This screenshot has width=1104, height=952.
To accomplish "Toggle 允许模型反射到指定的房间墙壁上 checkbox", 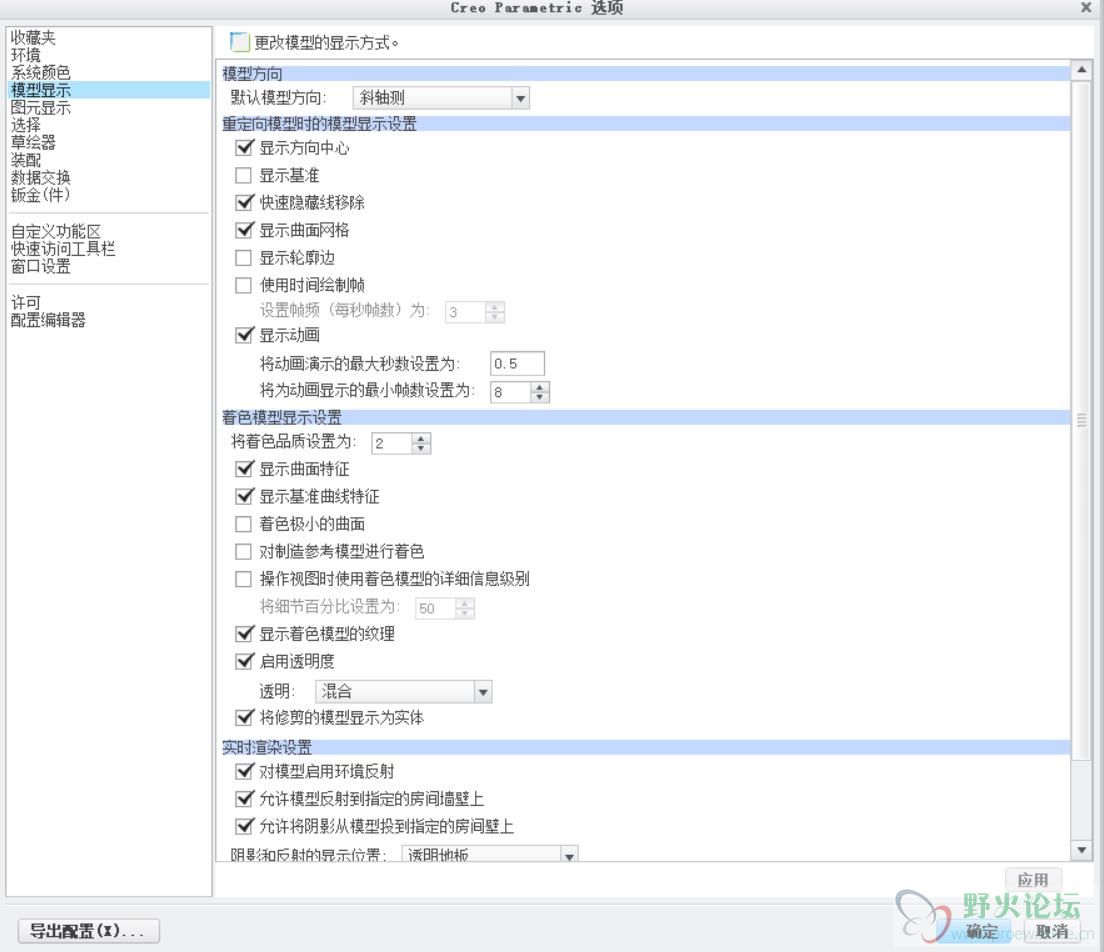I will click(244, 799).
